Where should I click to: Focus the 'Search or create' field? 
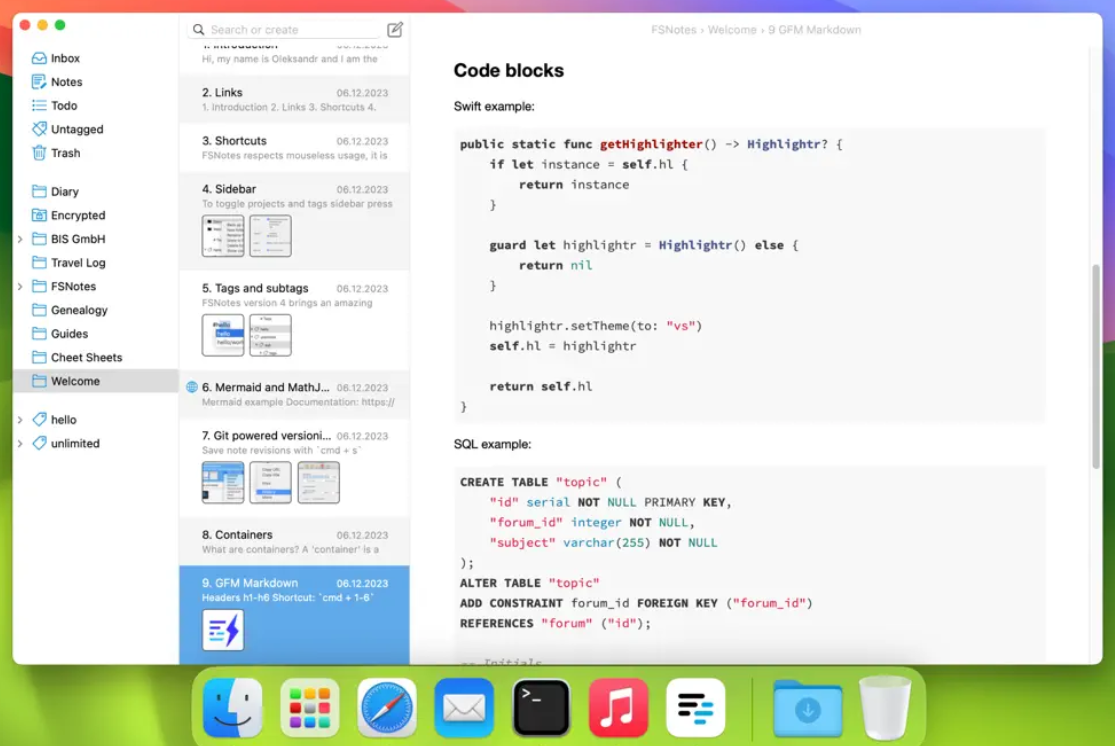pos(286,30)
